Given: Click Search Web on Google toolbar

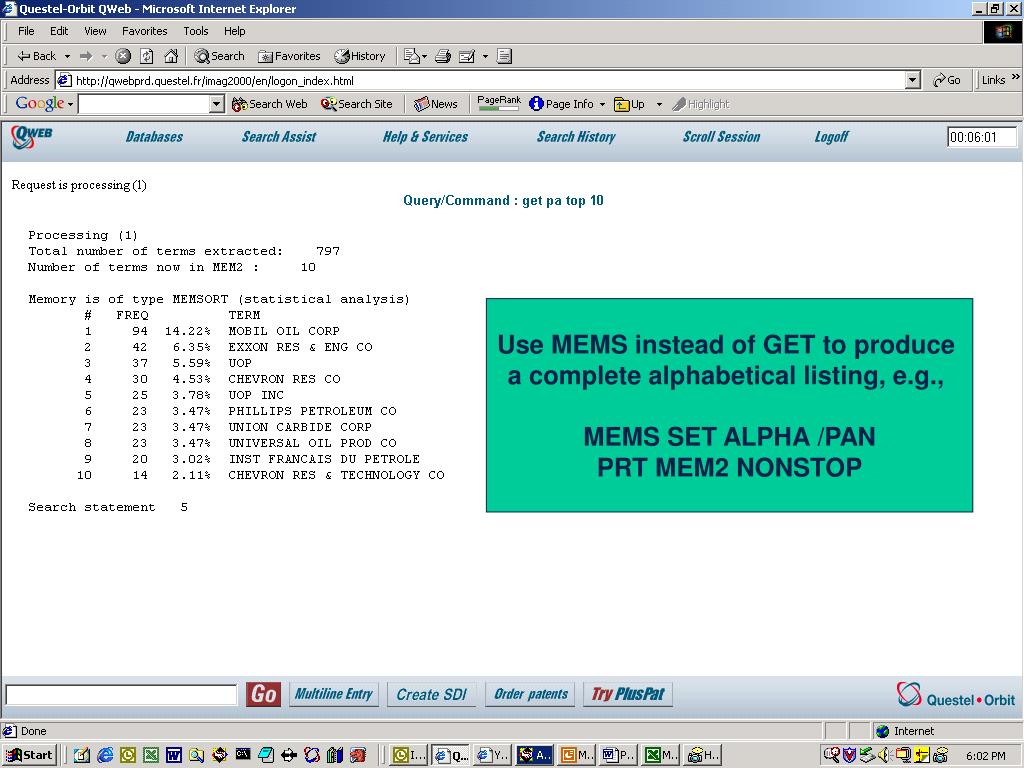Looking at the screenshot, I should pyautogui.click(x=269, y=104).
